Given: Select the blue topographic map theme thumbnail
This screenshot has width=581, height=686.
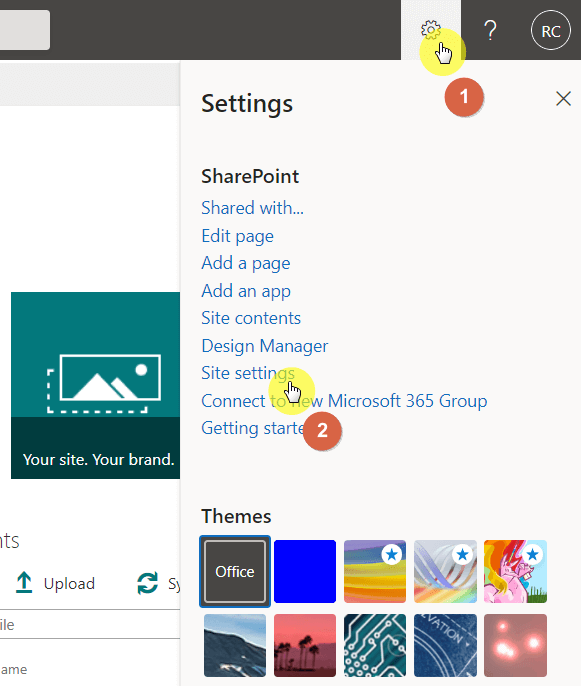Looking at the screenshot, I should [x=445, y=645].
